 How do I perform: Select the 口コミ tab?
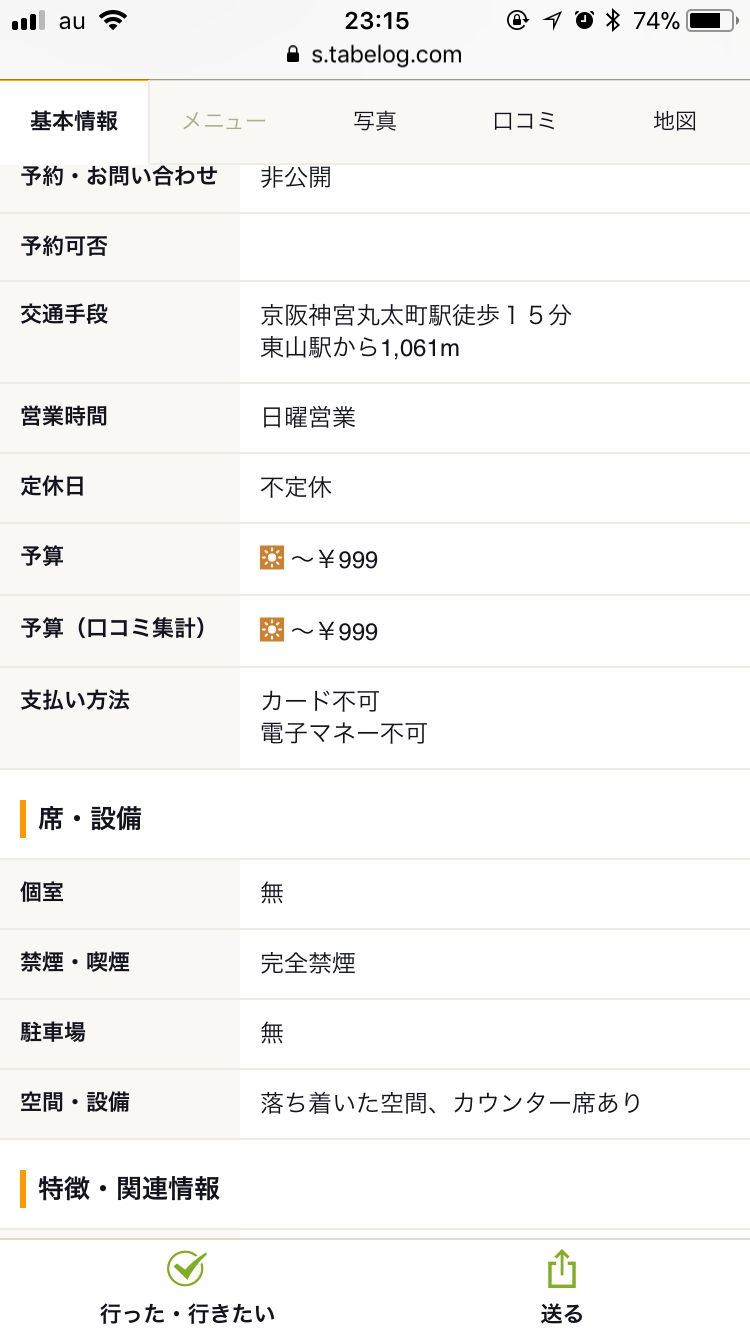(x=525, y=122)
